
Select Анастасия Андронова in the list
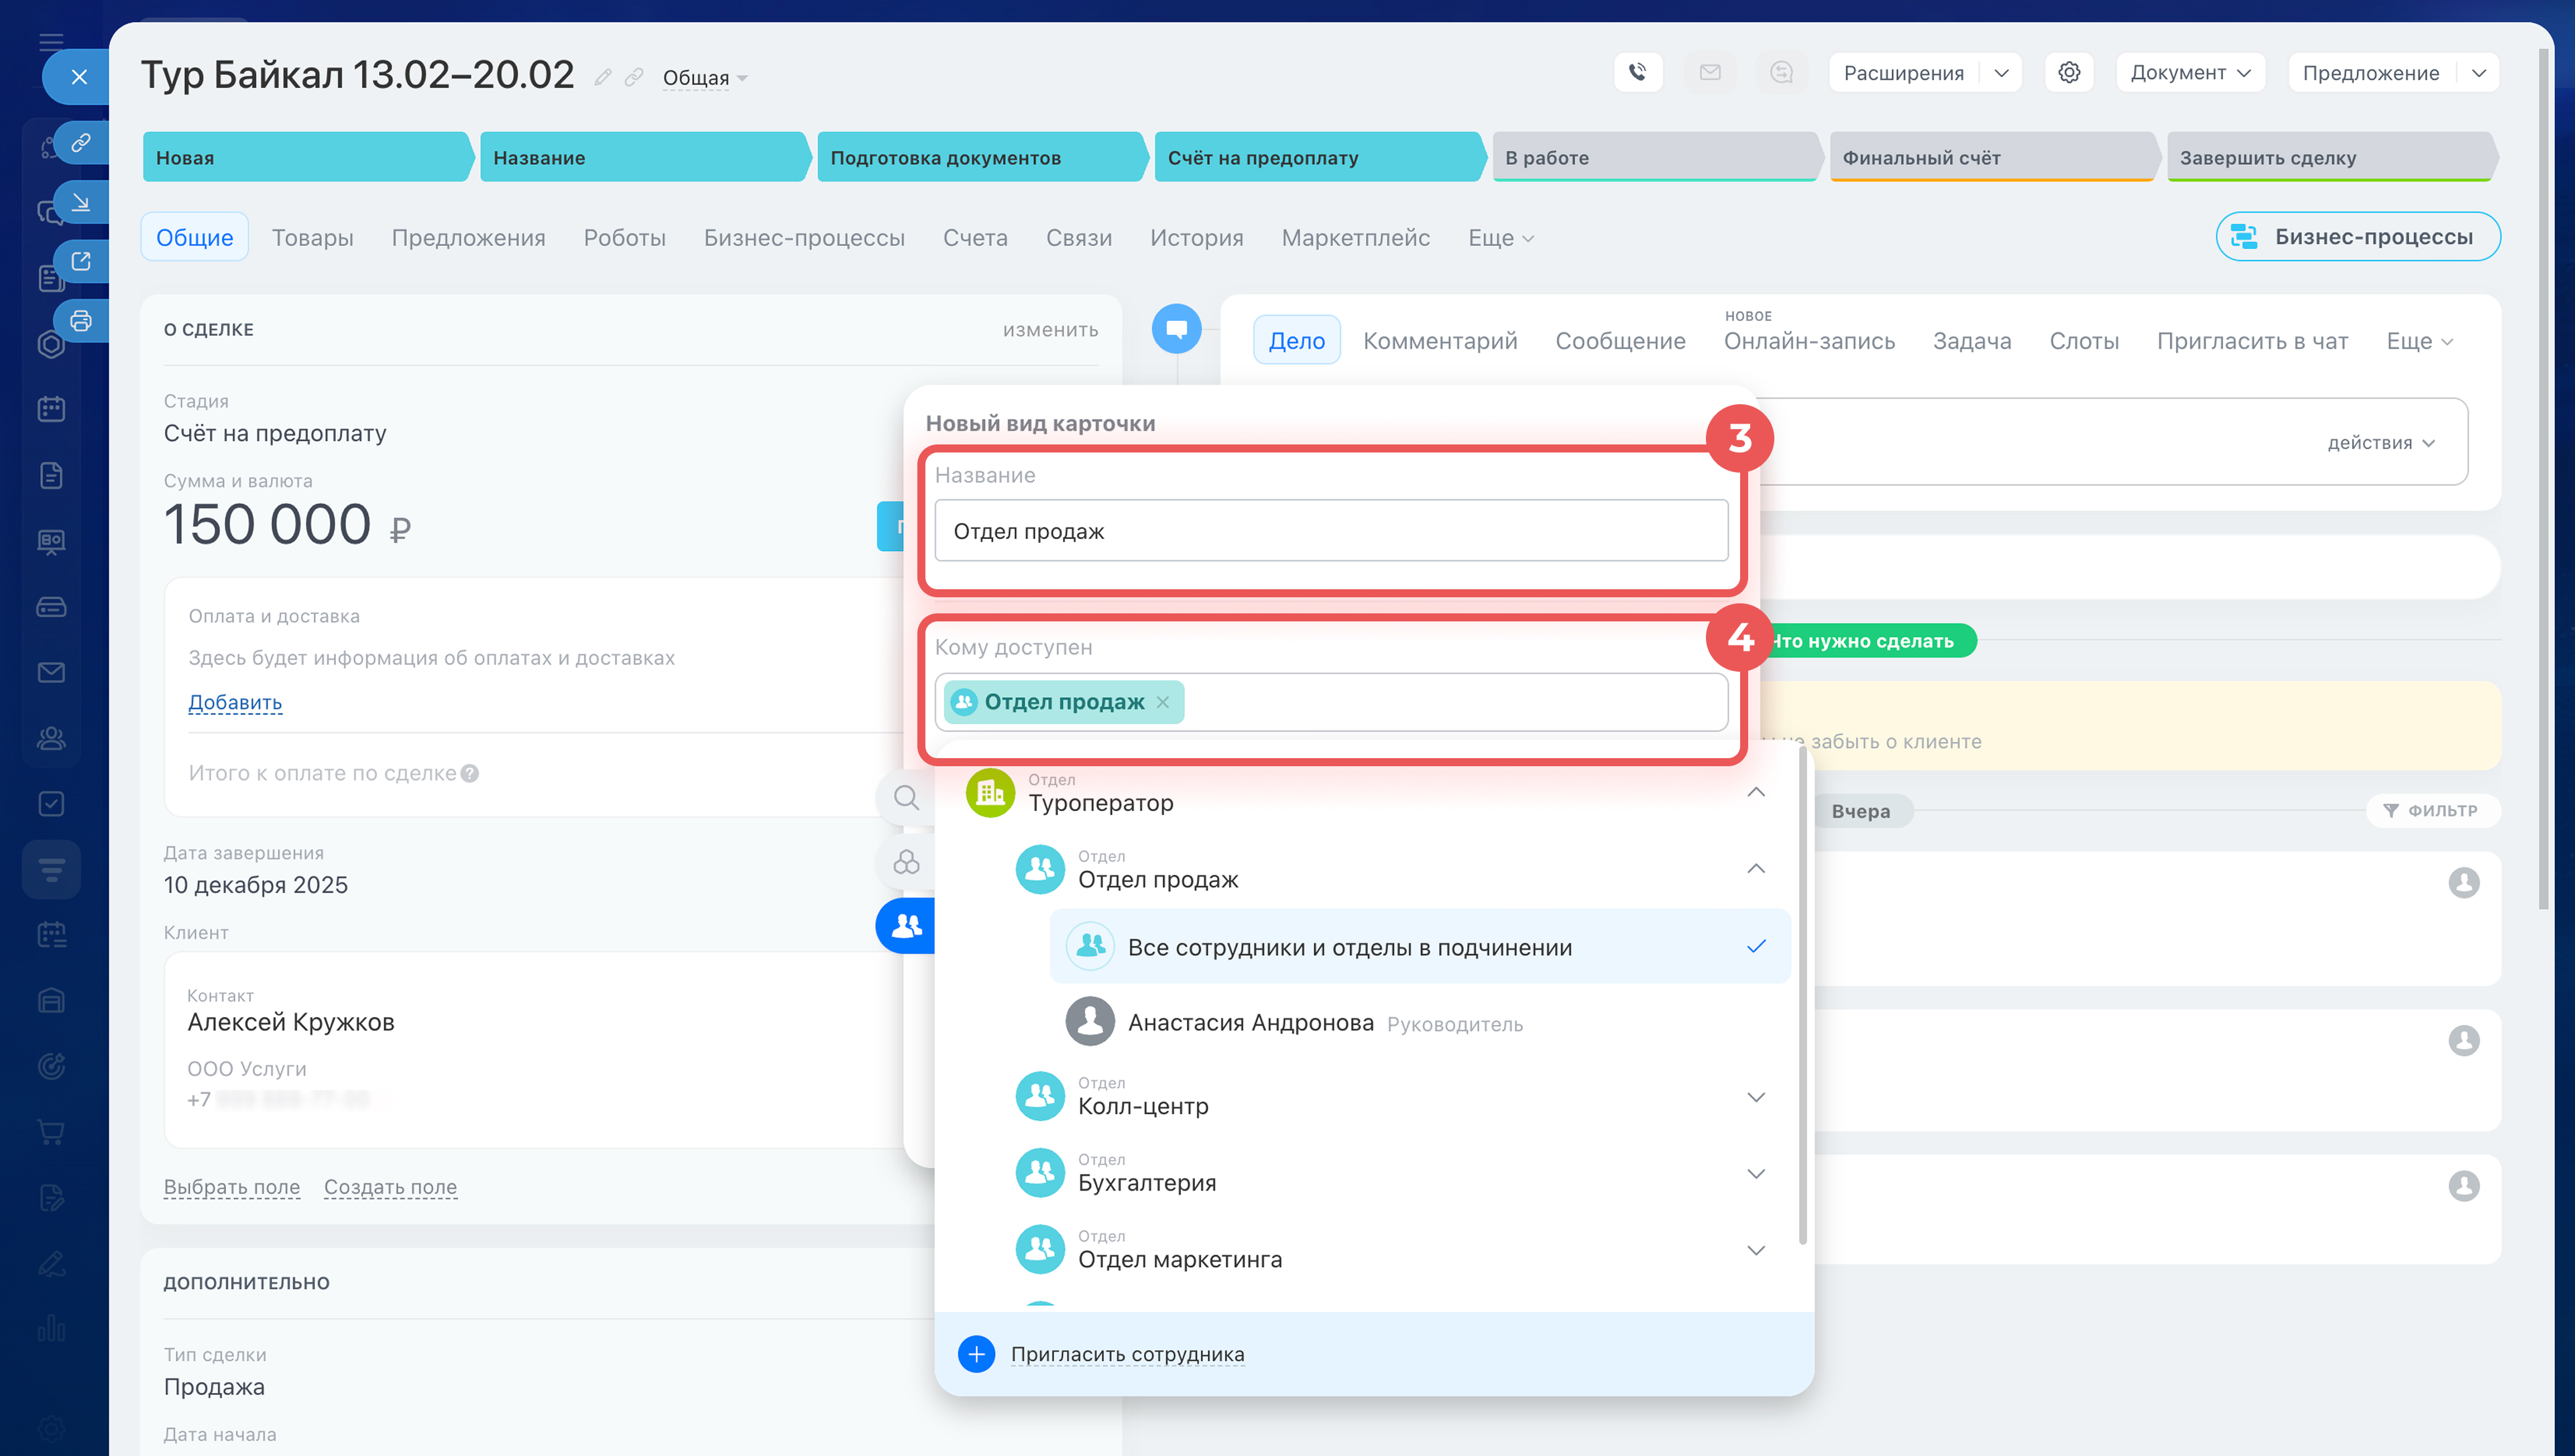1250,1023
